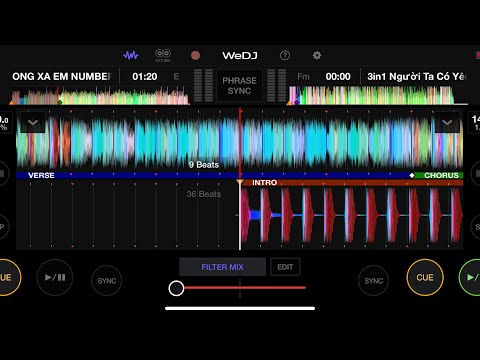Start right deck with green play button
480x360 pixels.
(x=471, y=277)
